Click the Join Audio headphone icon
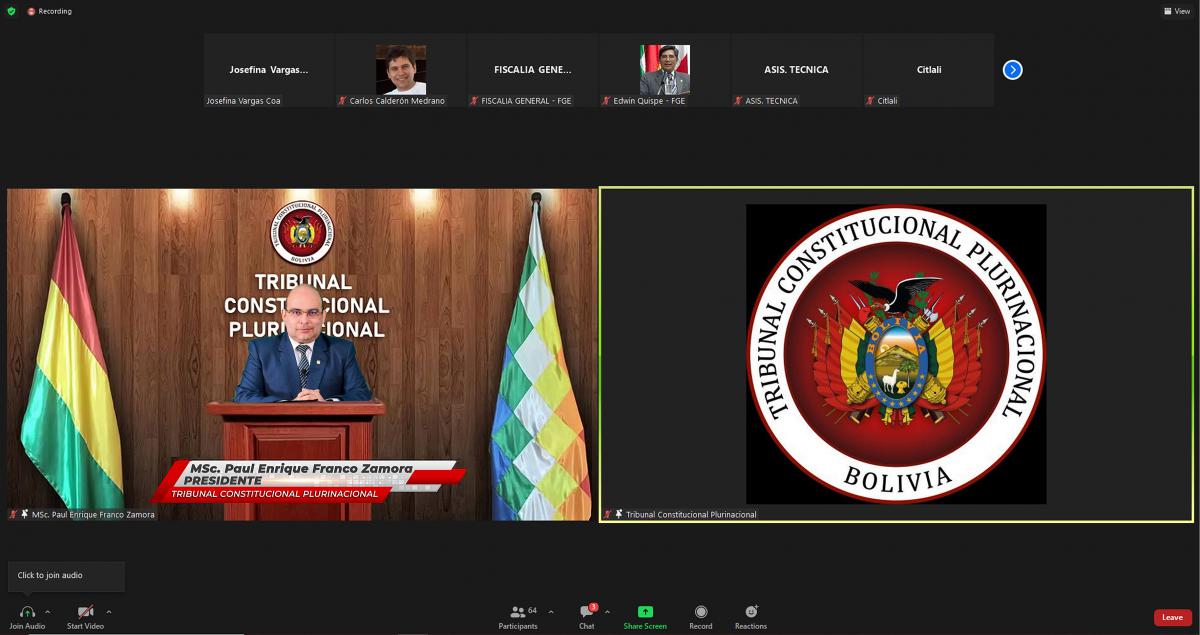This screenshot has width=1200, height=635. click(x=27, y=612)
